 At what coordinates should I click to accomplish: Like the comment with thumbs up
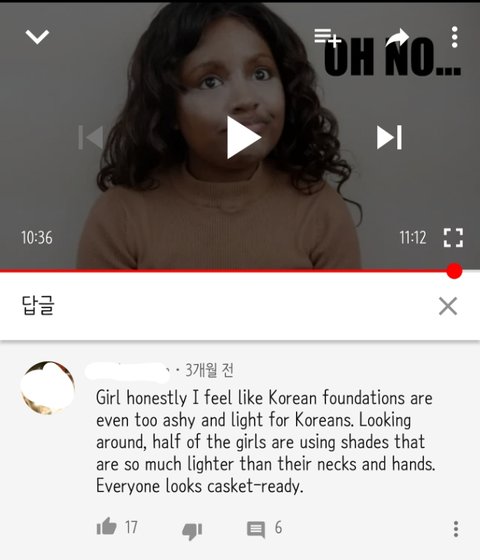(106, 527)
